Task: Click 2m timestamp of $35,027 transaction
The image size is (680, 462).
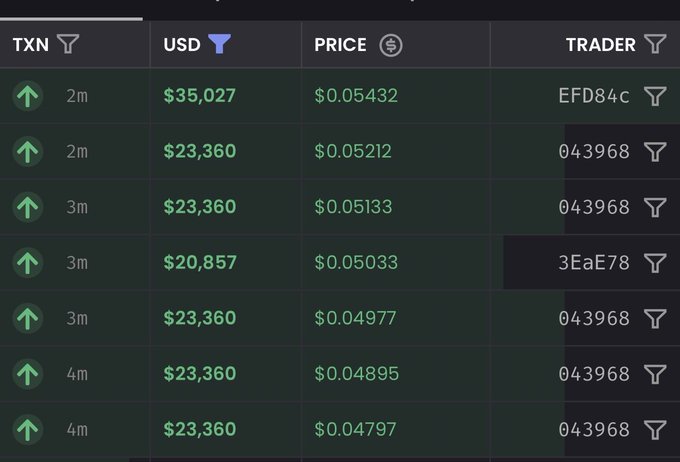Action: tap(77, 96)
